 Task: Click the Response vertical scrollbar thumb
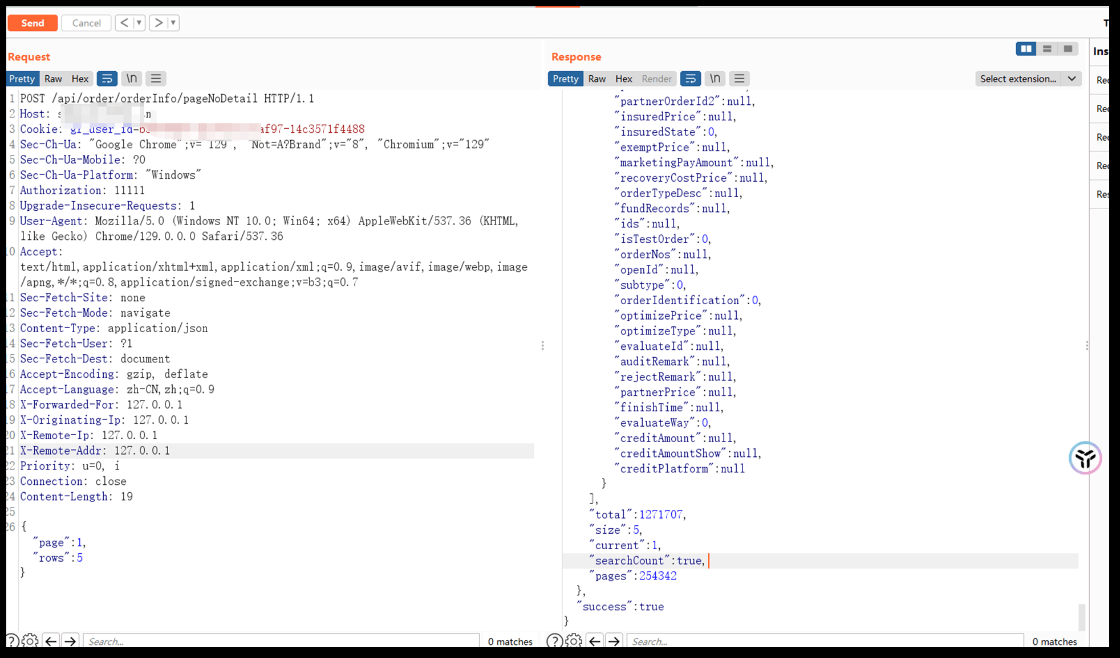click(1081, 617)
